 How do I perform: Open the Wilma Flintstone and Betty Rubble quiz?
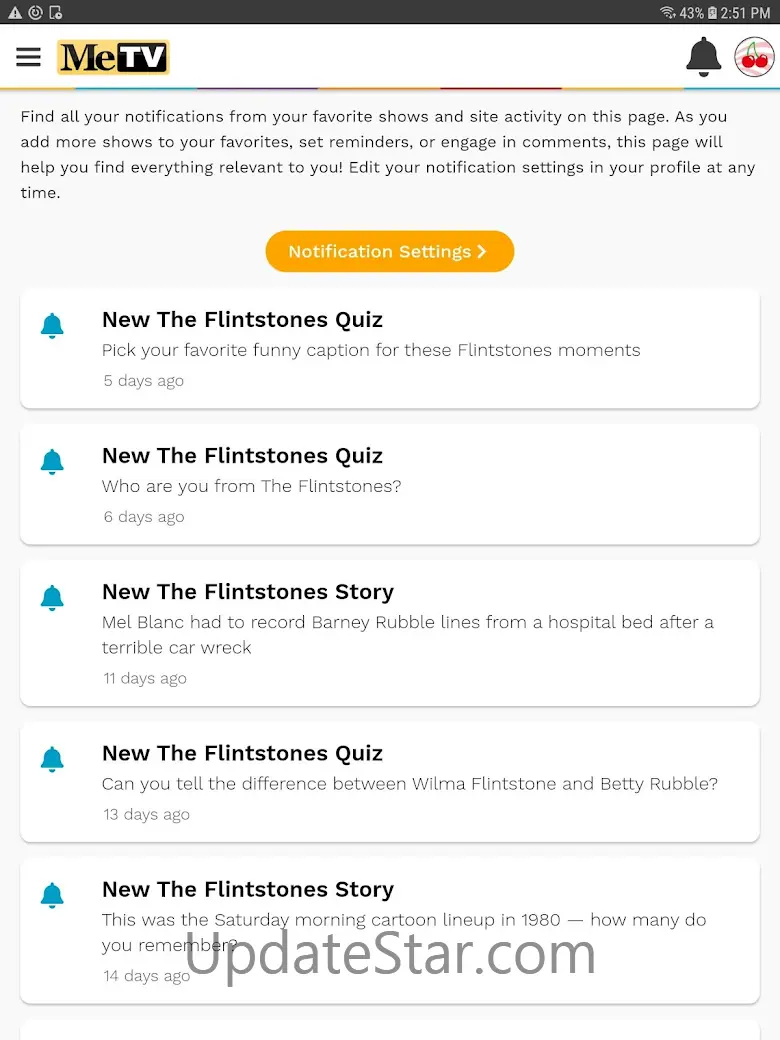pos(390,782)
